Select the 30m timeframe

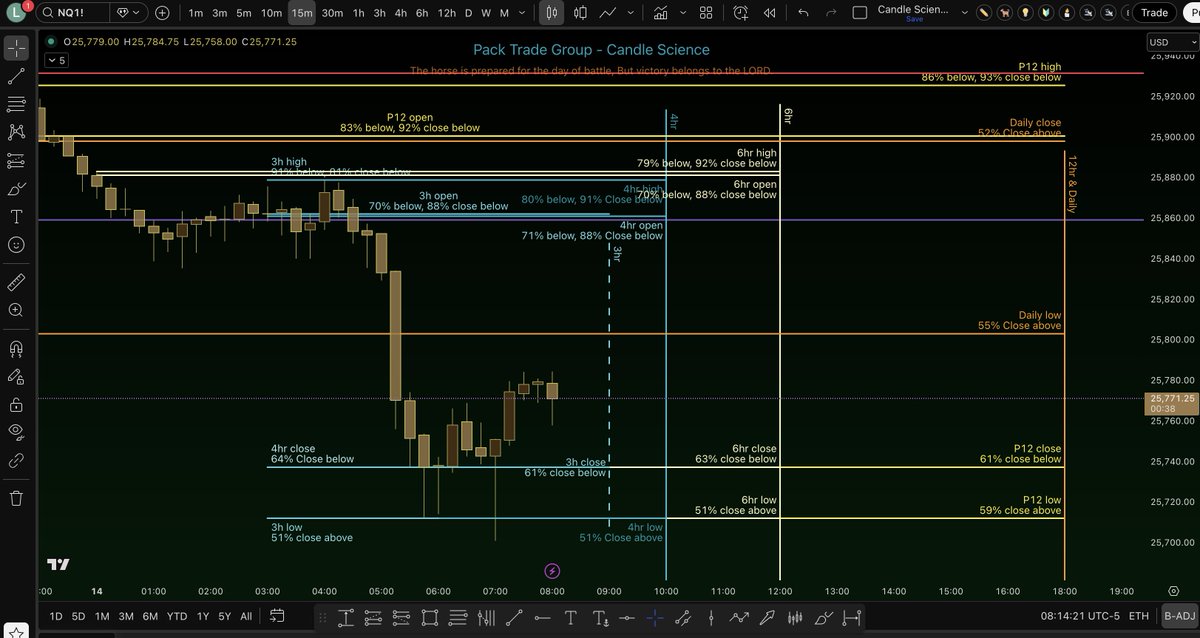332,13
